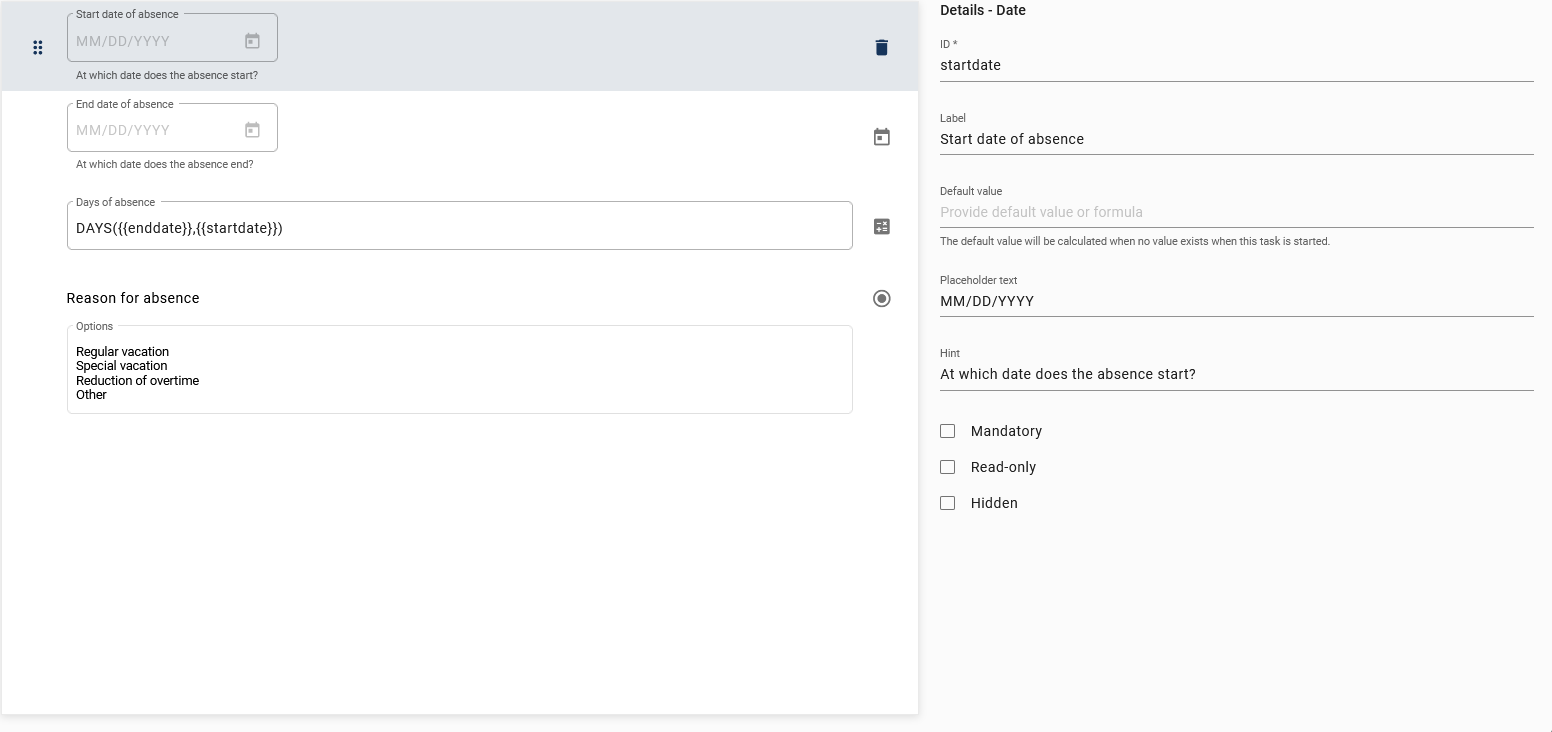The width and height of the screenshot is (1552, 732).
Task: Enable the Read-only checkbox
Action: click(x=948, y=466)
